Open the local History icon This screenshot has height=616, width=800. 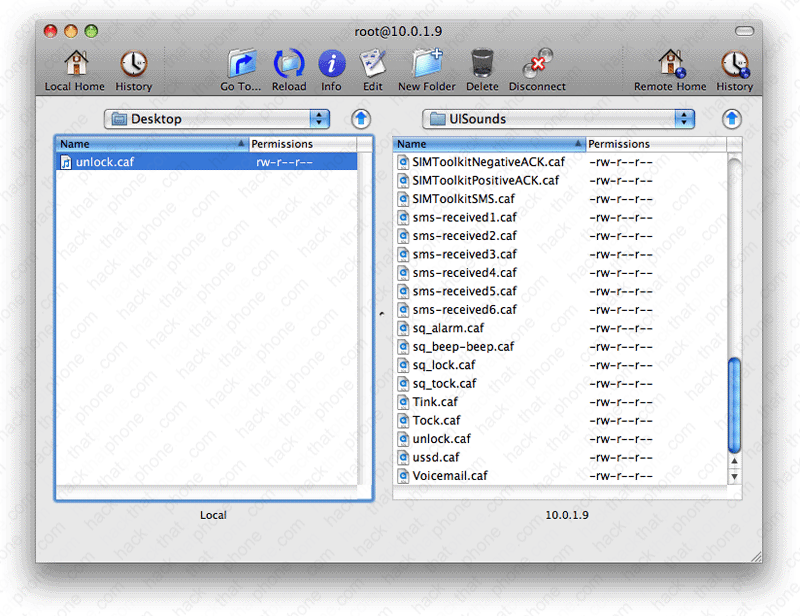(x=133, y=65)
